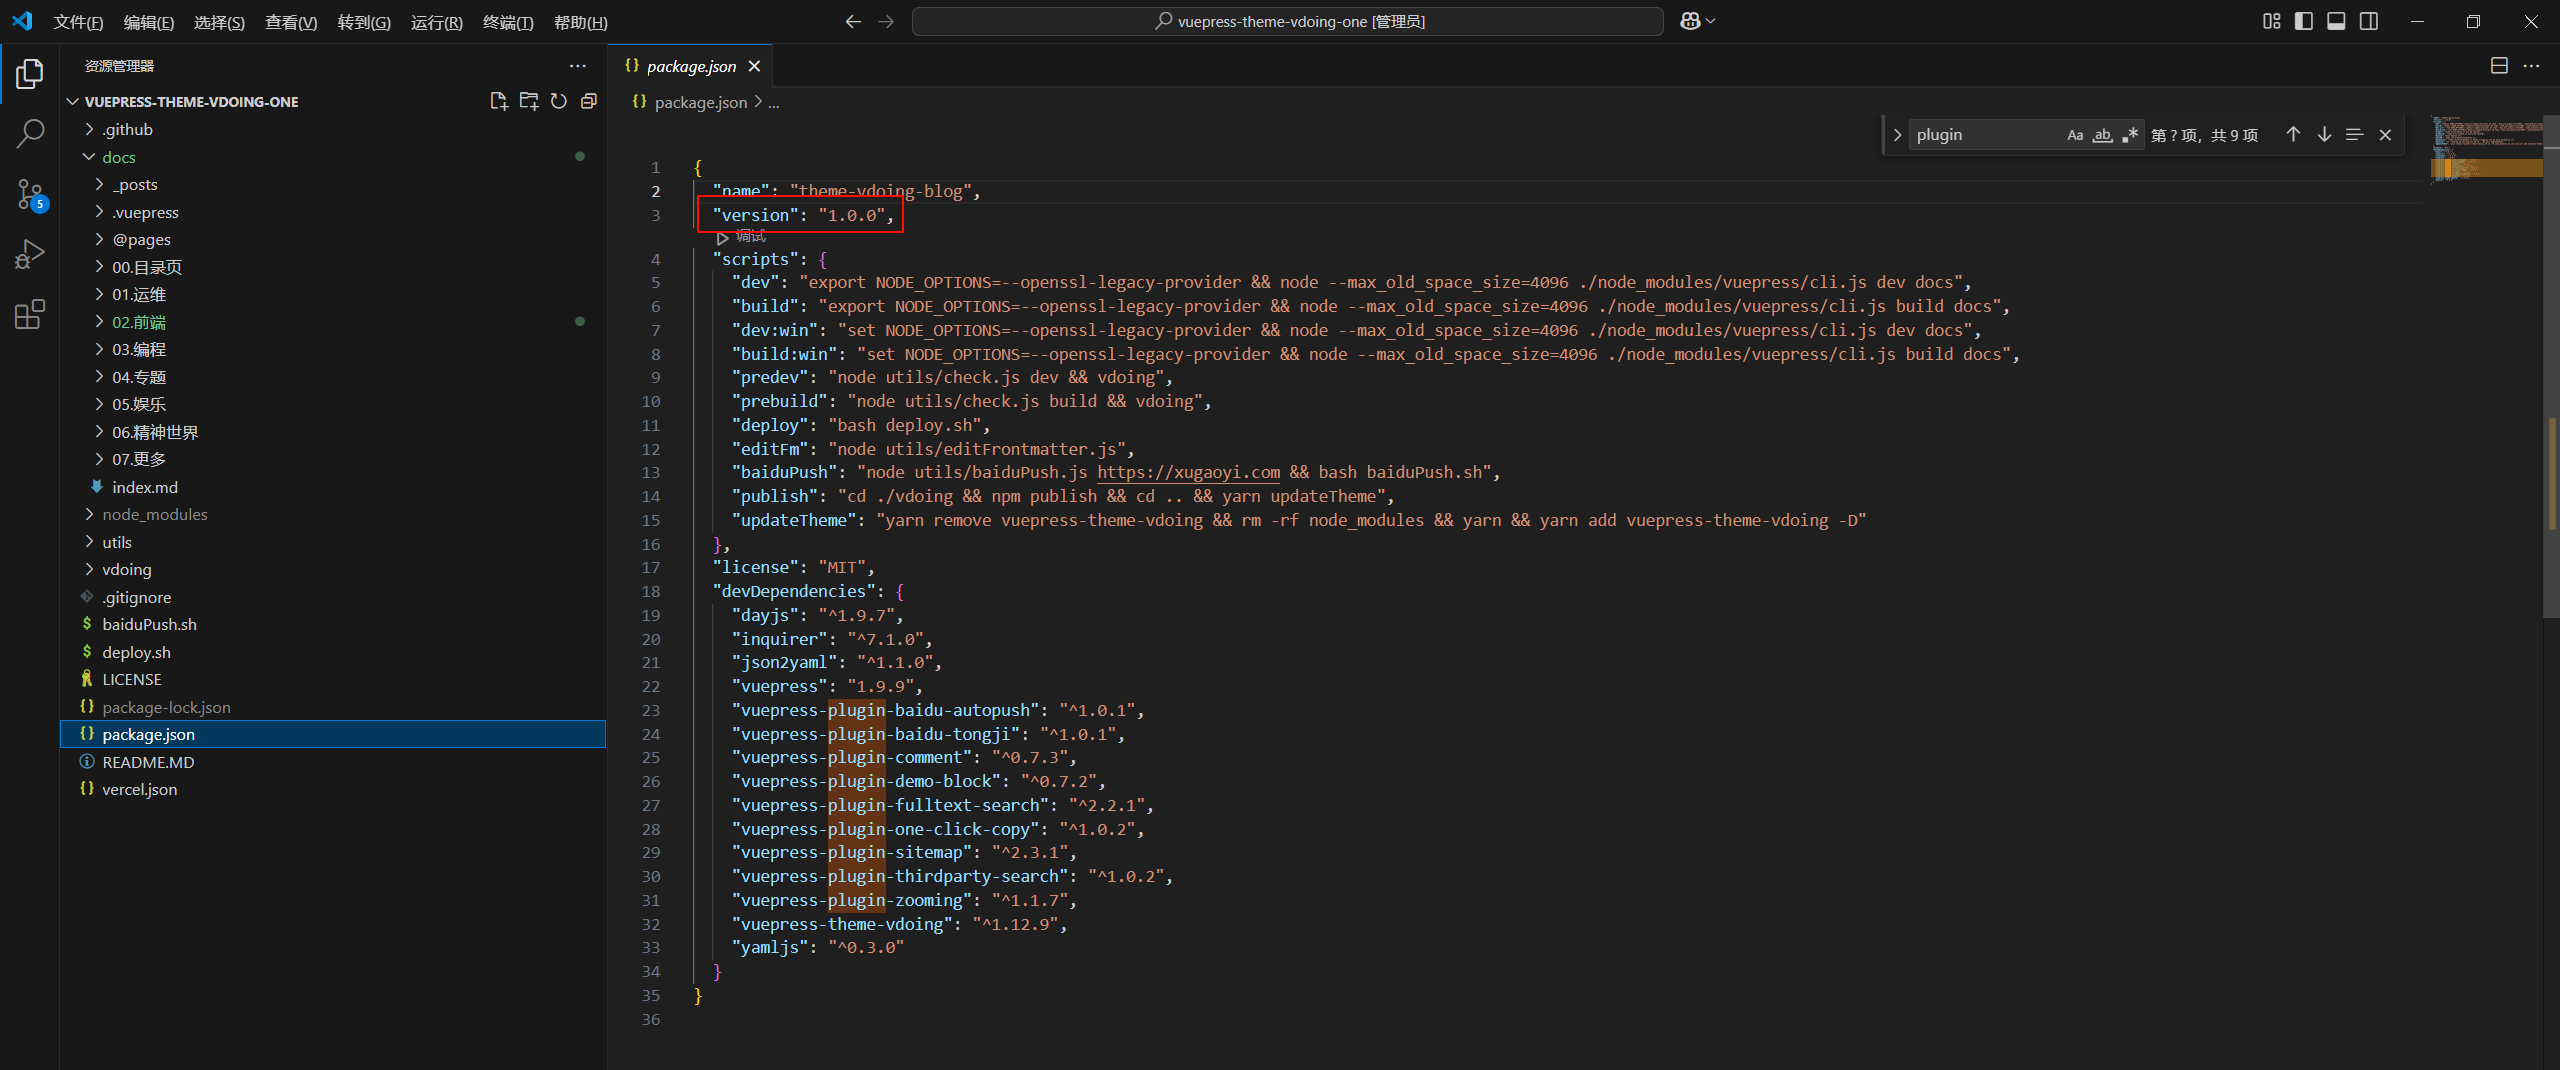Split the editor to the right
This screenshot has width=2560, height=1070.
(2499, 66)
